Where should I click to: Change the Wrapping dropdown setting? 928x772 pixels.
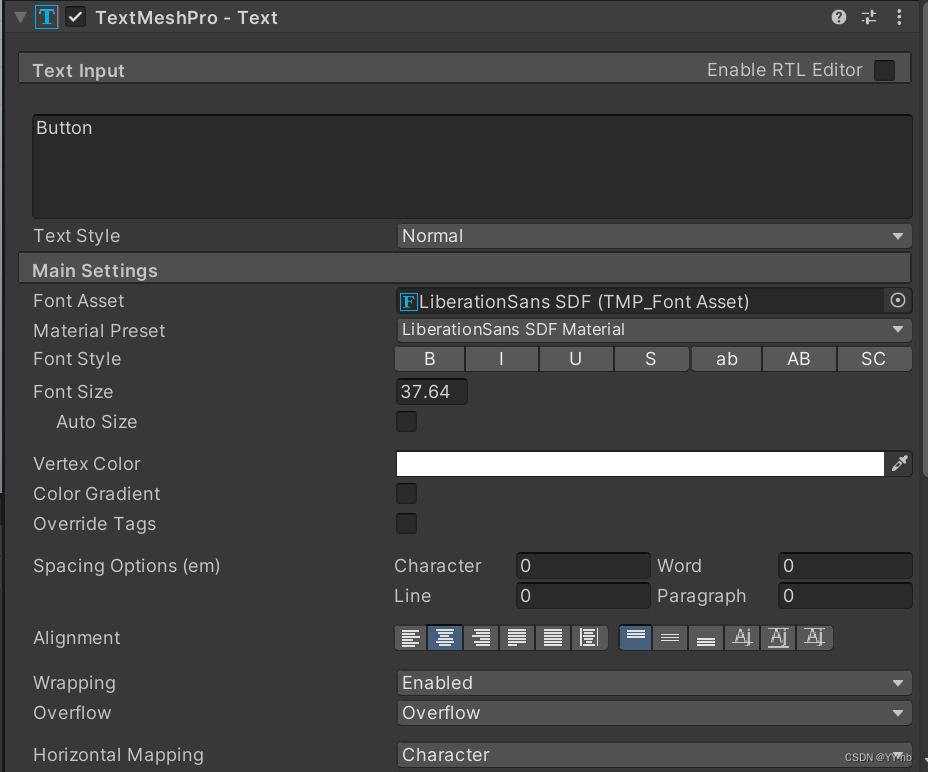654,682
